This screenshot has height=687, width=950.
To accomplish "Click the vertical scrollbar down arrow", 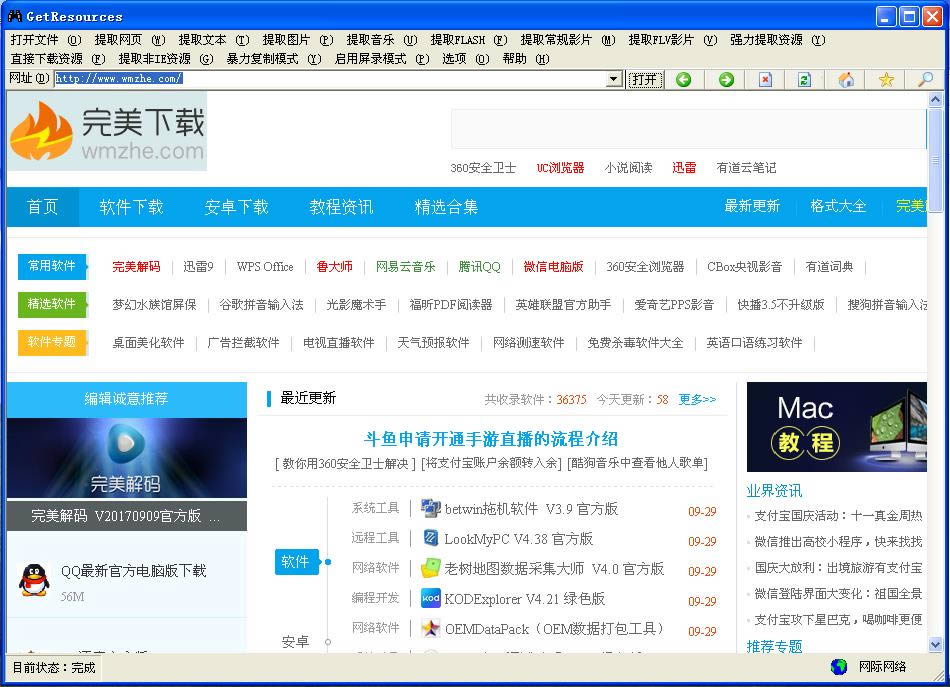I will [x=935, y=644].
